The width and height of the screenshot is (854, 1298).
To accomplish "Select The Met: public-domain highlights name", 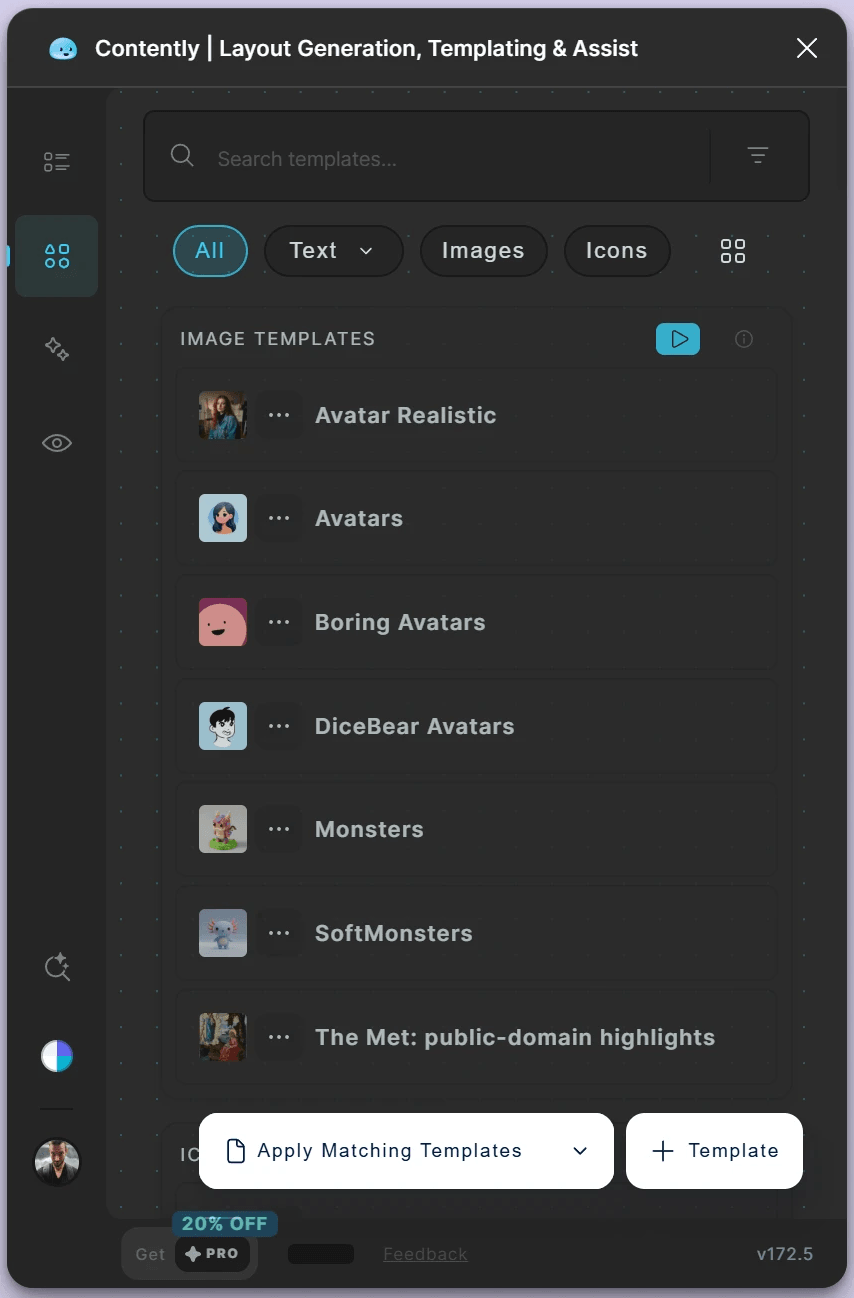I will click(515, 1037).
